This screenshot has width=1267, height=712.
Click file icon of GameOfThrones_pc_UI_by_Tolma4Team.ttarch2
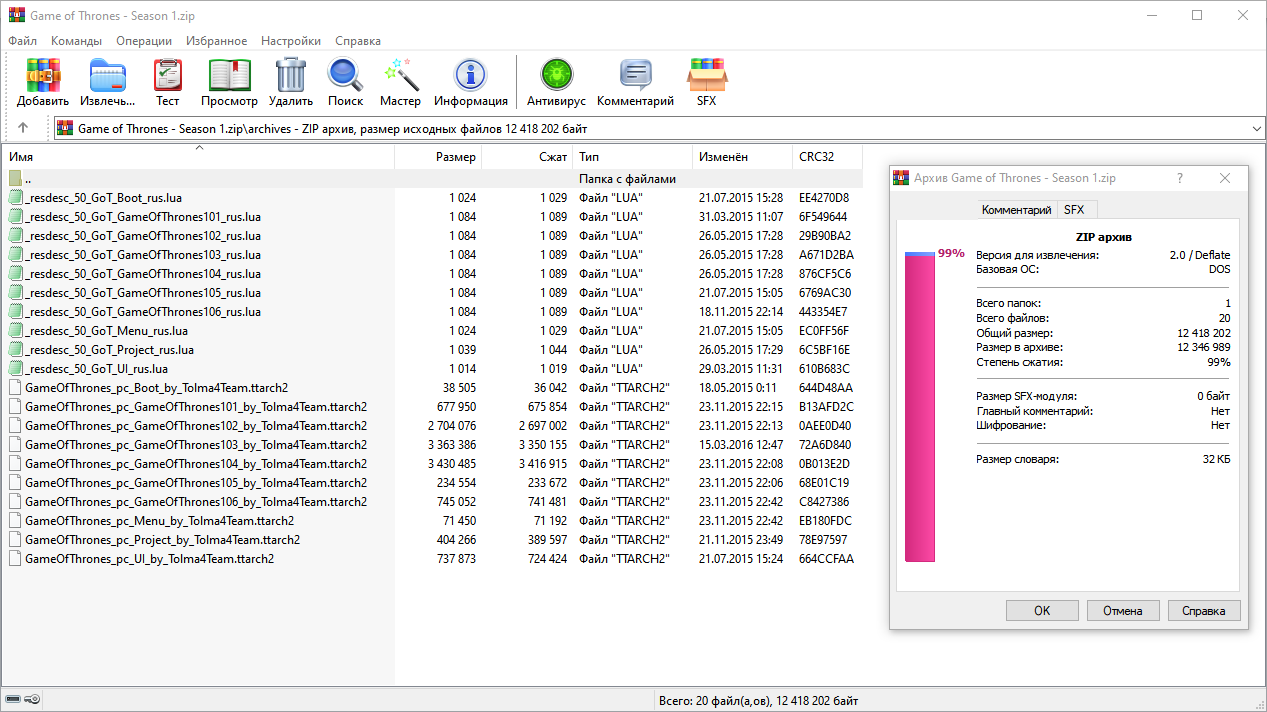[15, 559]
